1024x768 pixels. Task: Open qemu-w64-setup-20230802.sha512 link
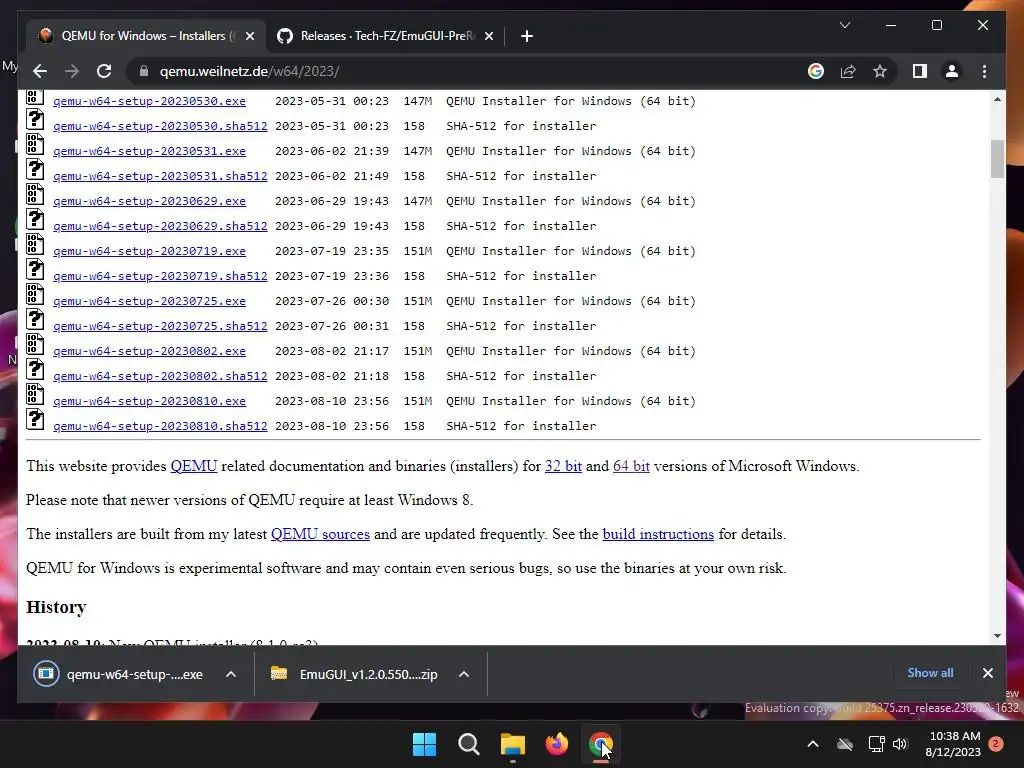(160, 376)
